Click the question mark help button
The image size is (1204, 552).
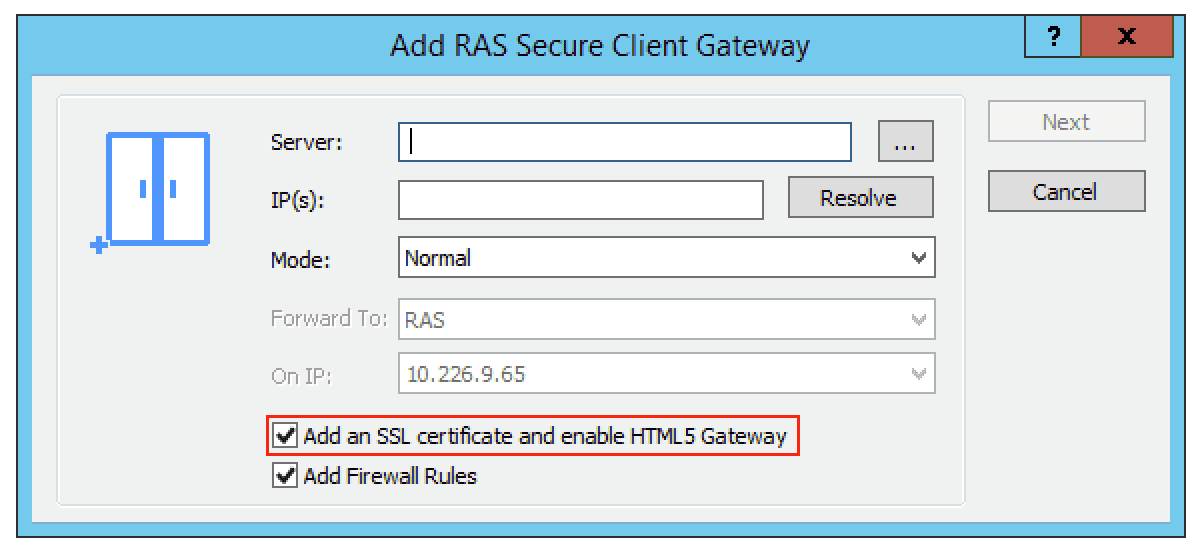click(x=1054, y=36)
